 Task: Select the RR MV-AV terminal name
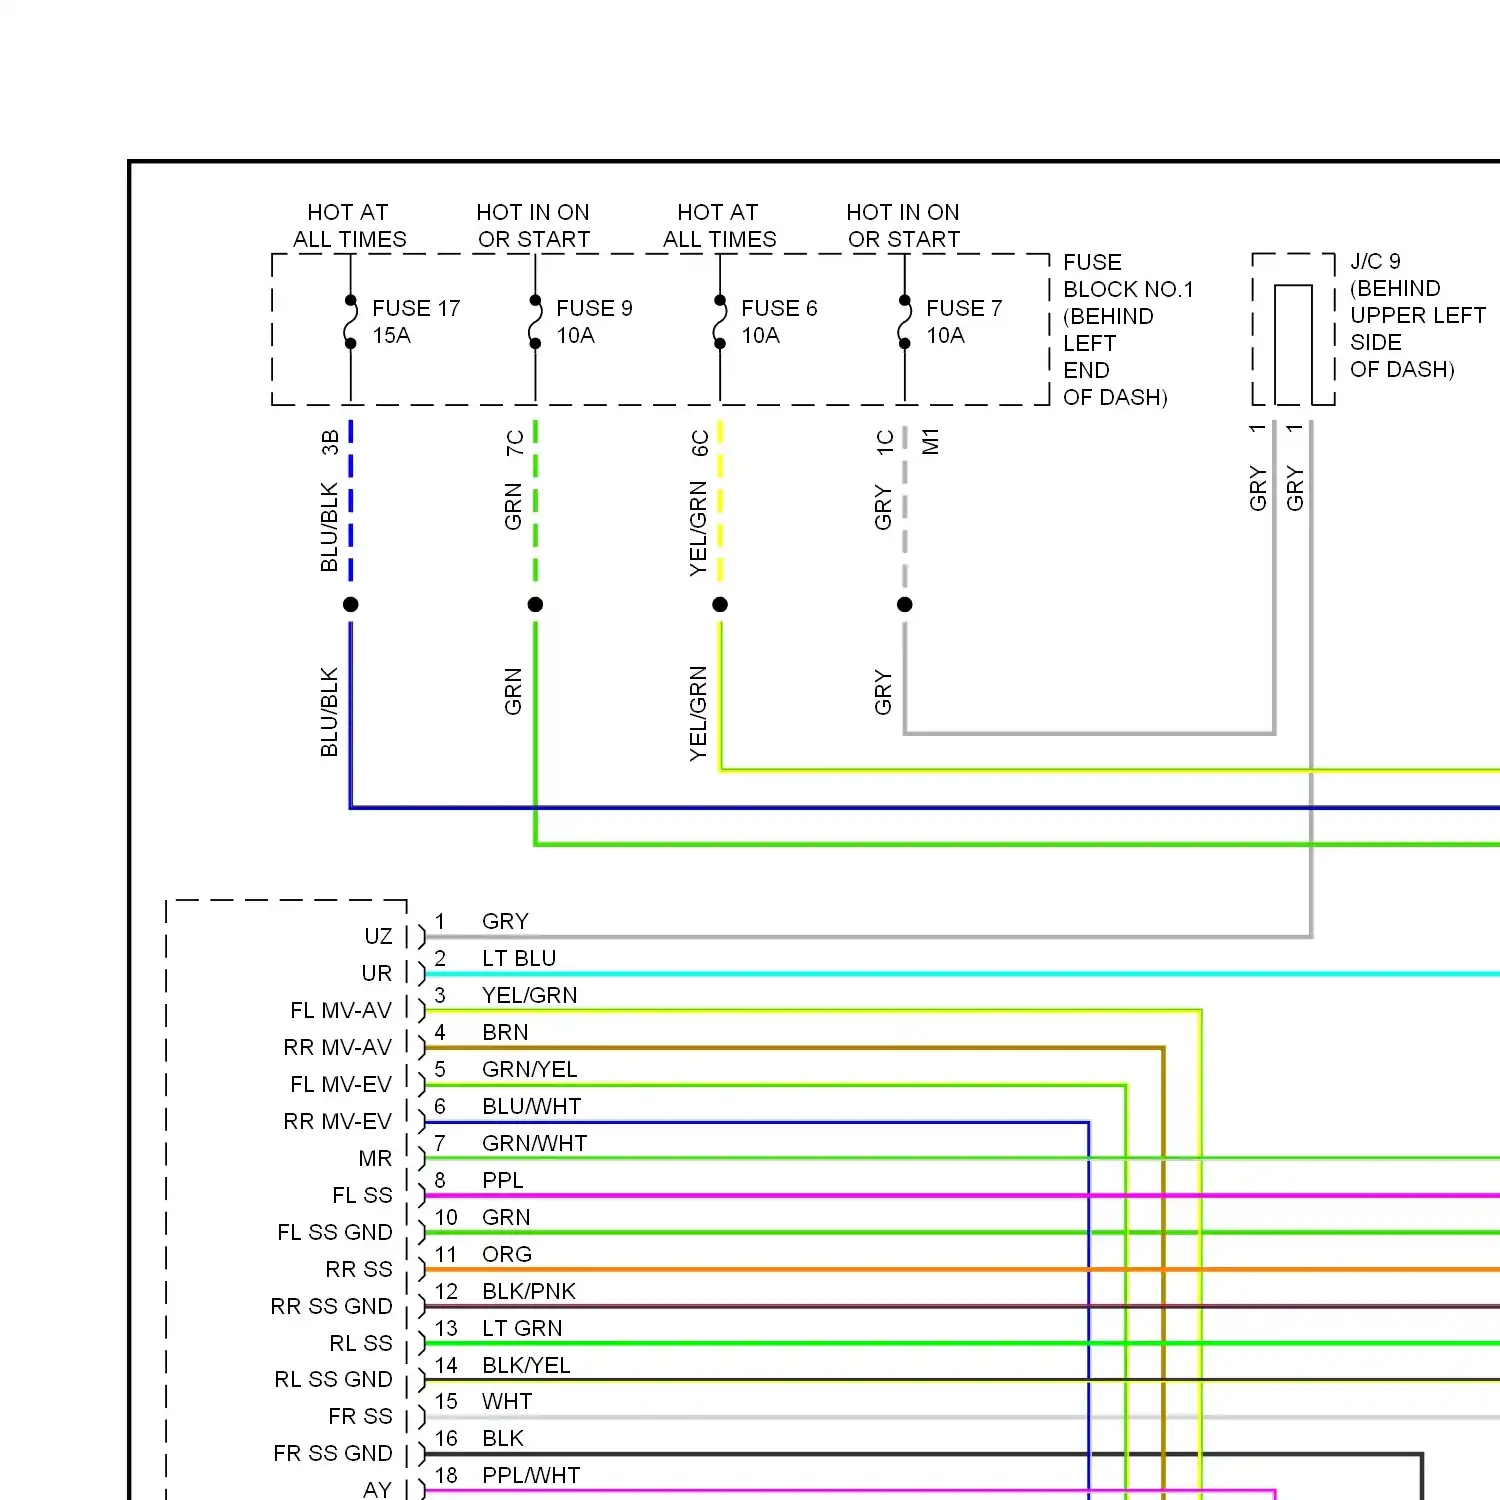[338, 1047]
